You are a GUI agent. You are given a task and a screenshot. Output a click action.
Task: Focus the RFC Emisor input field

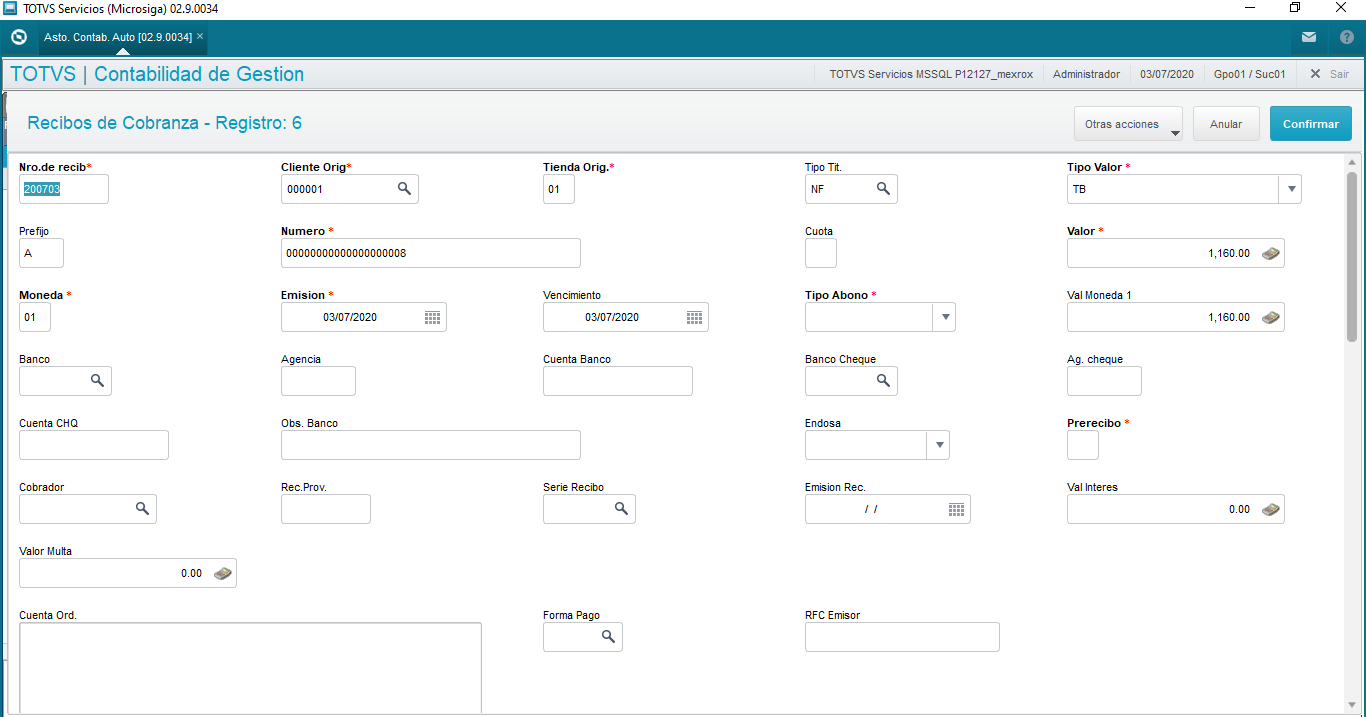902,637
